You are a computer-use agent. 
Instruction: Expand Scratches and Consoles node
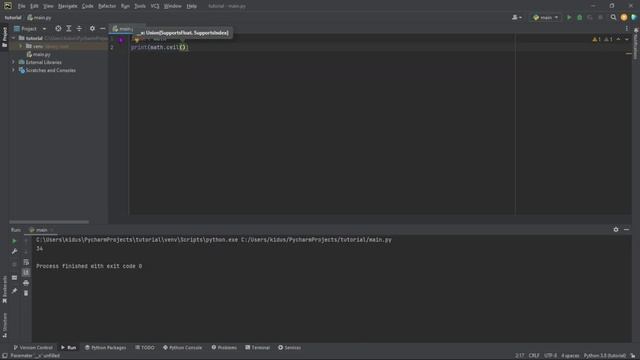tap(14, 70)
